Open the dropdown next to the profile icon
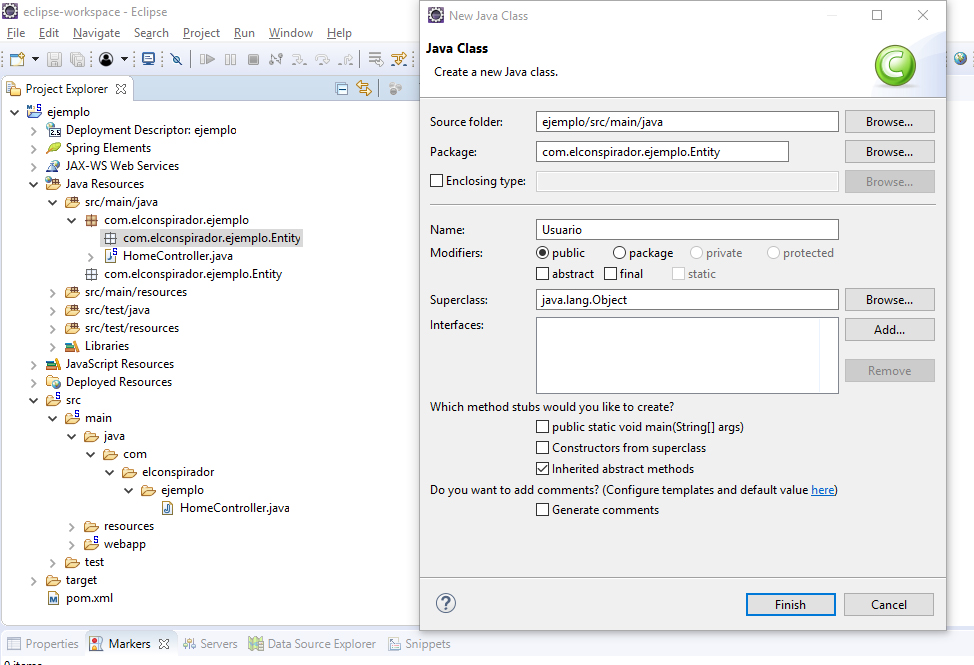 pos(124,59)
